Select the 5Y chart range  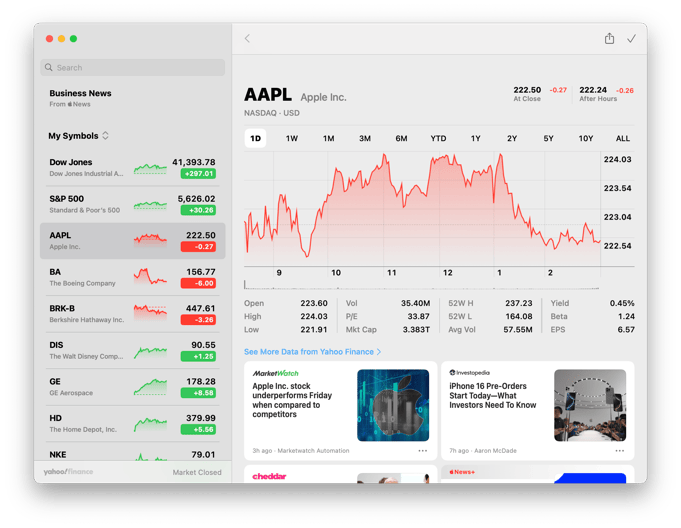click(549, 139)
